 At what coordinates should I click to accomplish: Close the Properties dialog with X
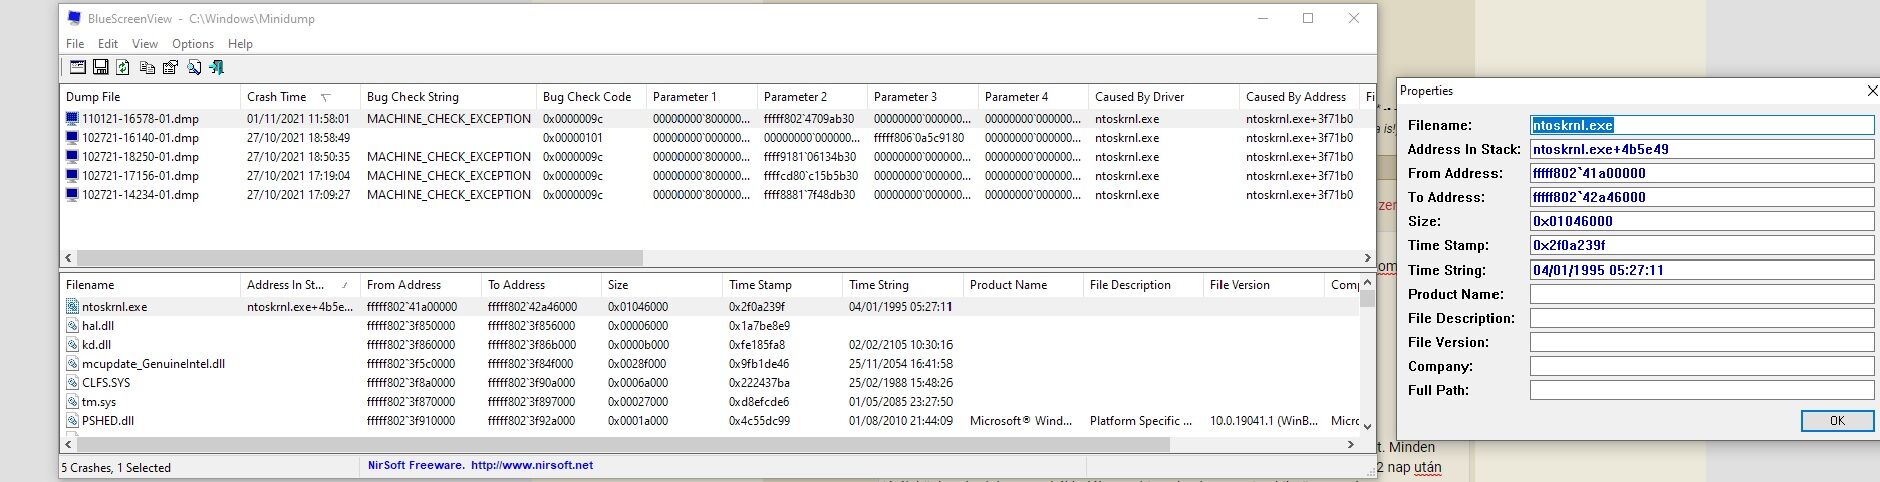click(1872, 91)
